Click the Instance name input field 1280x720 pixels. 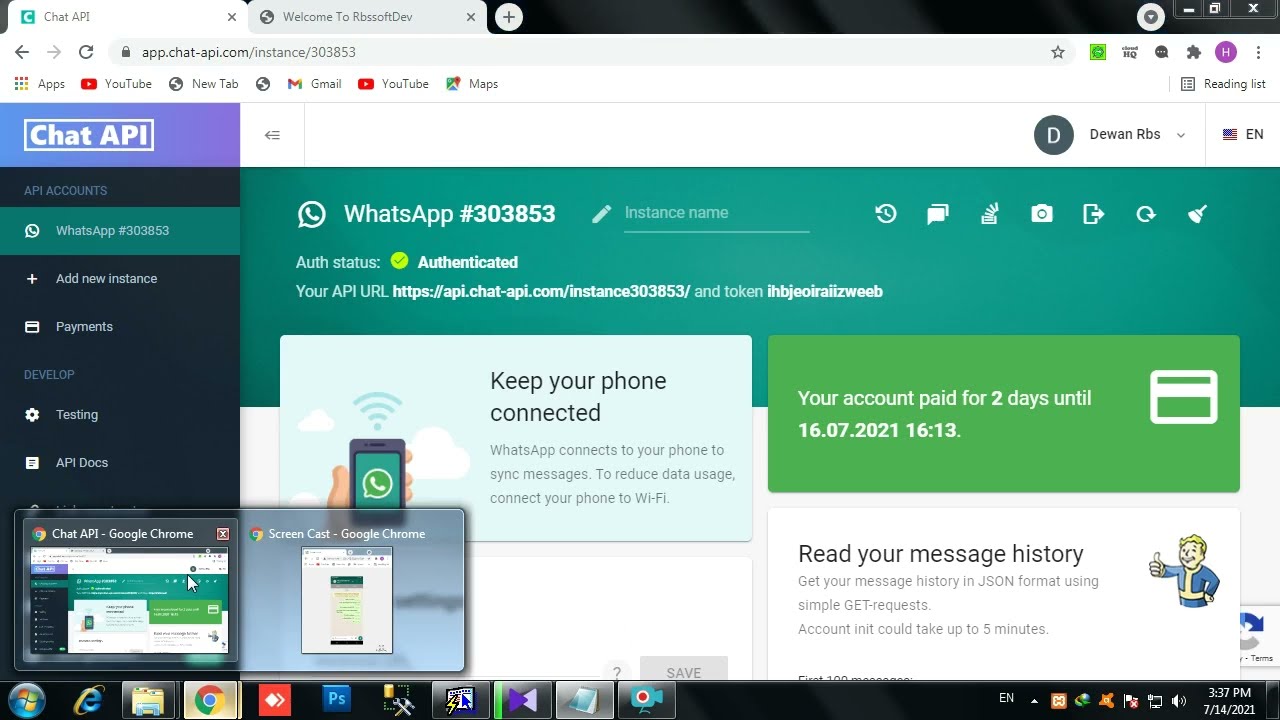click(x=716, y=213)
